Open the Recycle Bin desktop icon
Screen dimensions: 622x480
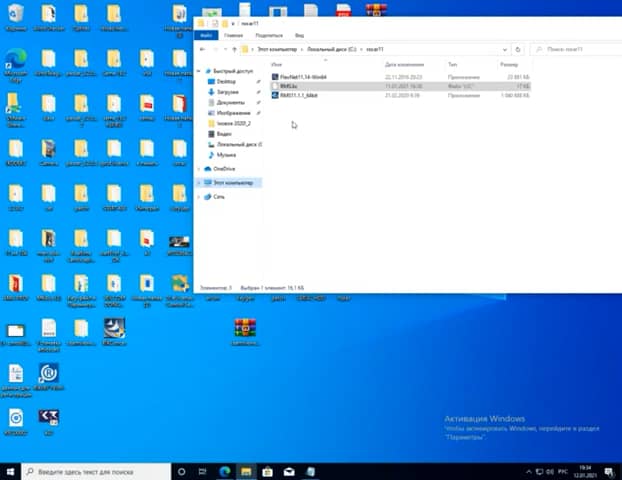click(x=16, y=13)
